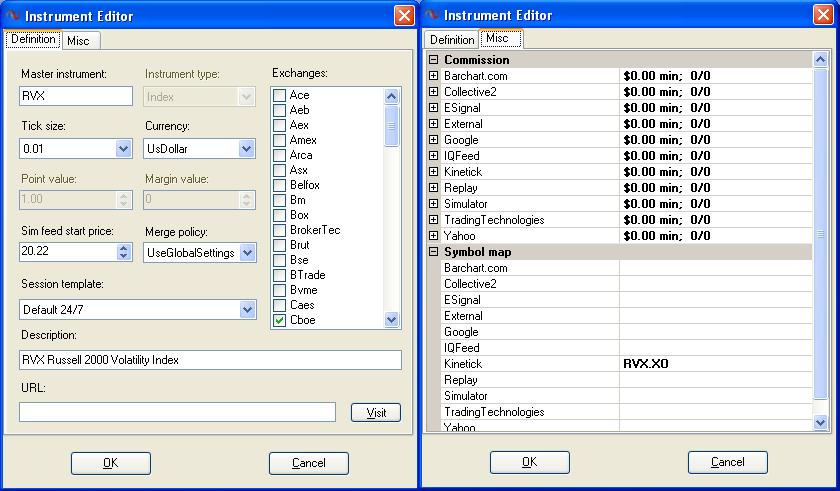Collapse the Commission section

click(433, 60)
